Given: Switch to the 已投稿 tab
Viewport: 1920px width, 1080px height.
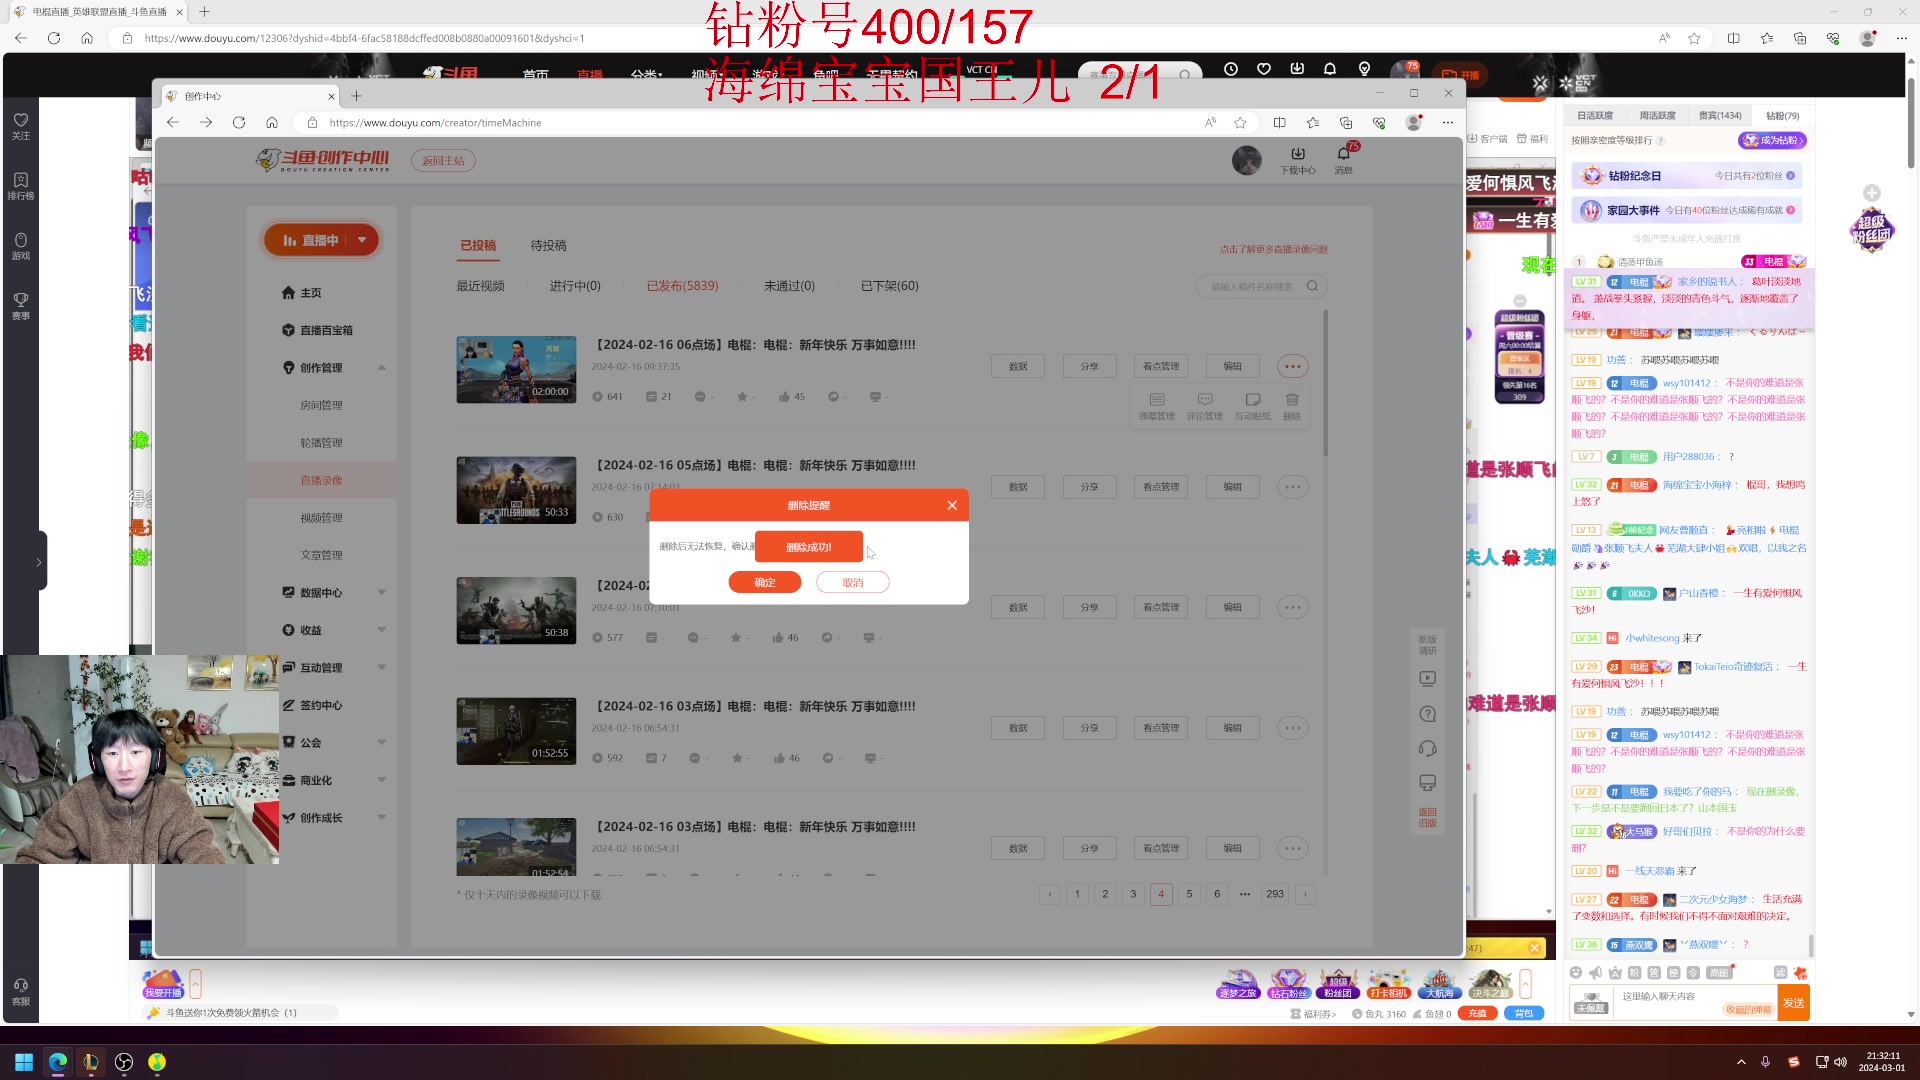Looking at the screenshot, I should point(478,245).
